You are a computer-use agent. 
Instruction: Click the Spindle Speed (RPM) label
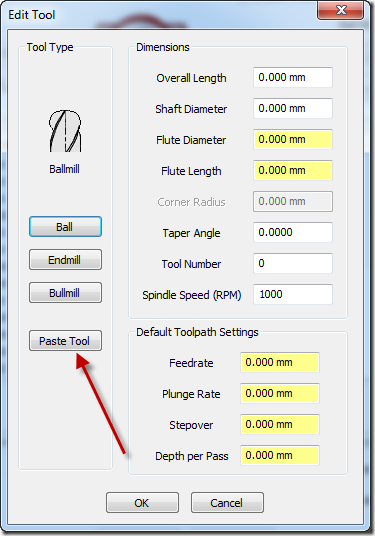[192, 295]
